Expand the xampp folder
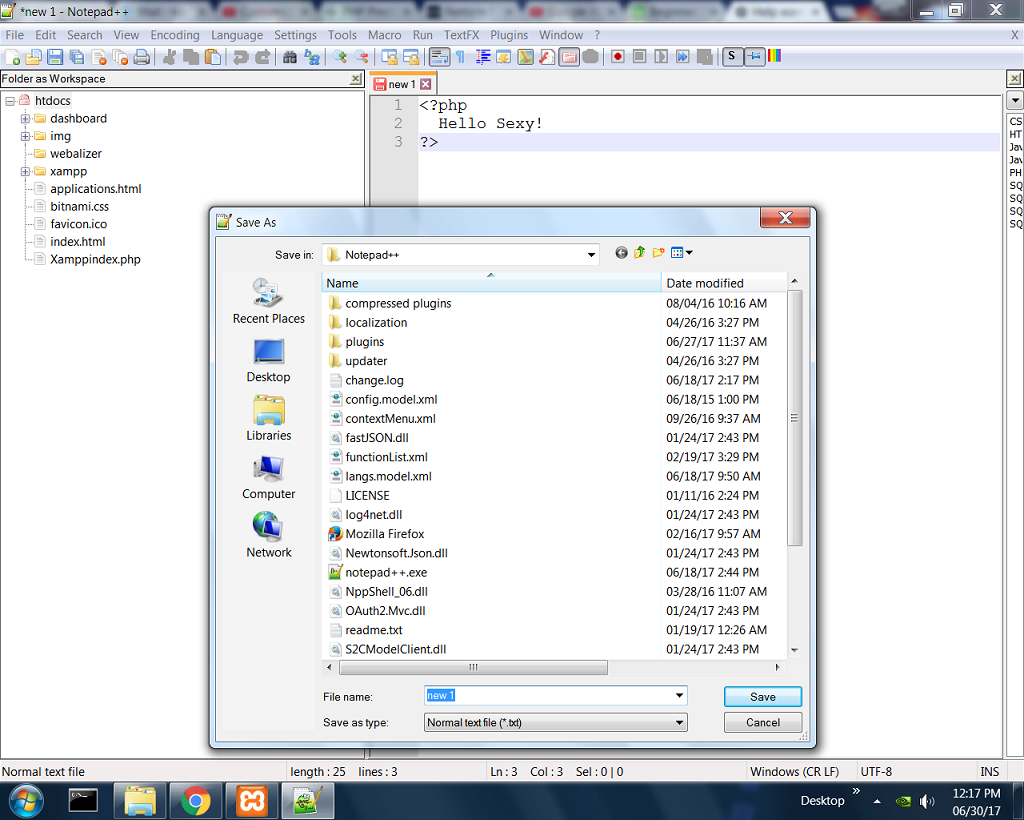Viewport: 1024px width, 820px height. click(25, 172)
